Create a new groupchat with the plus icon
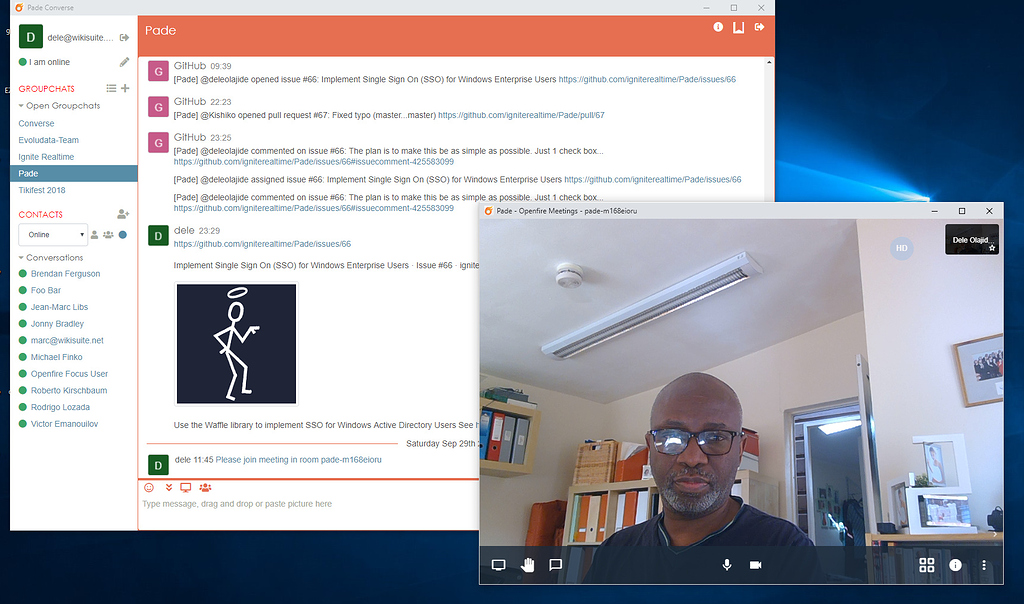This screenshot has width=1024, height=604. tap(124, 88)
